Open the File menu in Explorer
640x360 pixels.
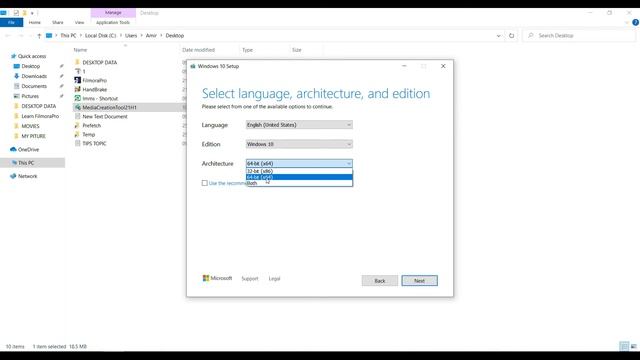pos(11,22)
